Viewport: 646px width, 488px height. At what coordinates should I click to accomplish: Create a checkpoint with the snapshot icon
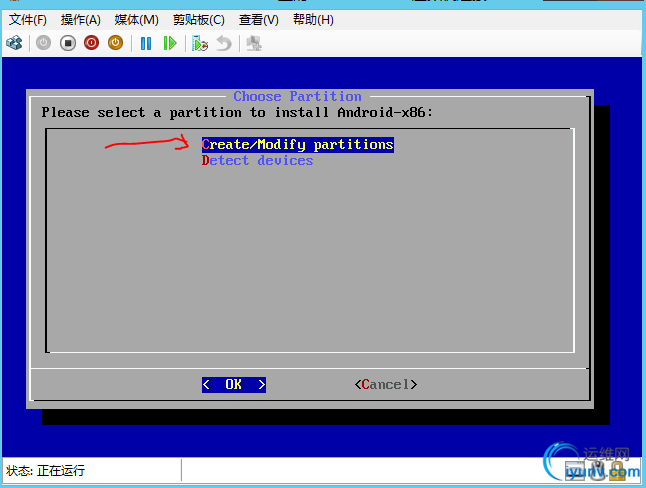(200, 43)
